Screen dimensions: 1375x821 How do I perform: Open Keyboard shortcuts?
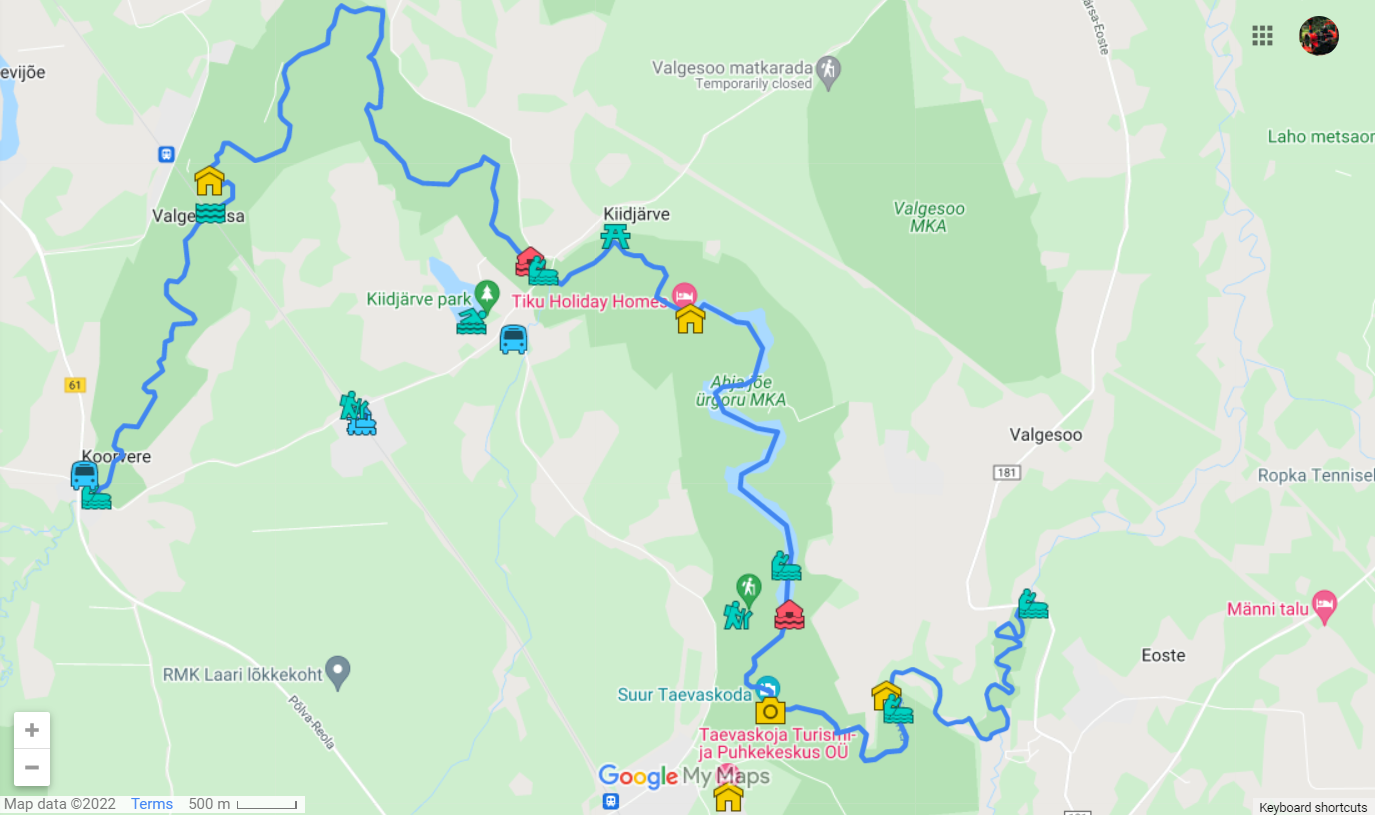pos(1313,807)
